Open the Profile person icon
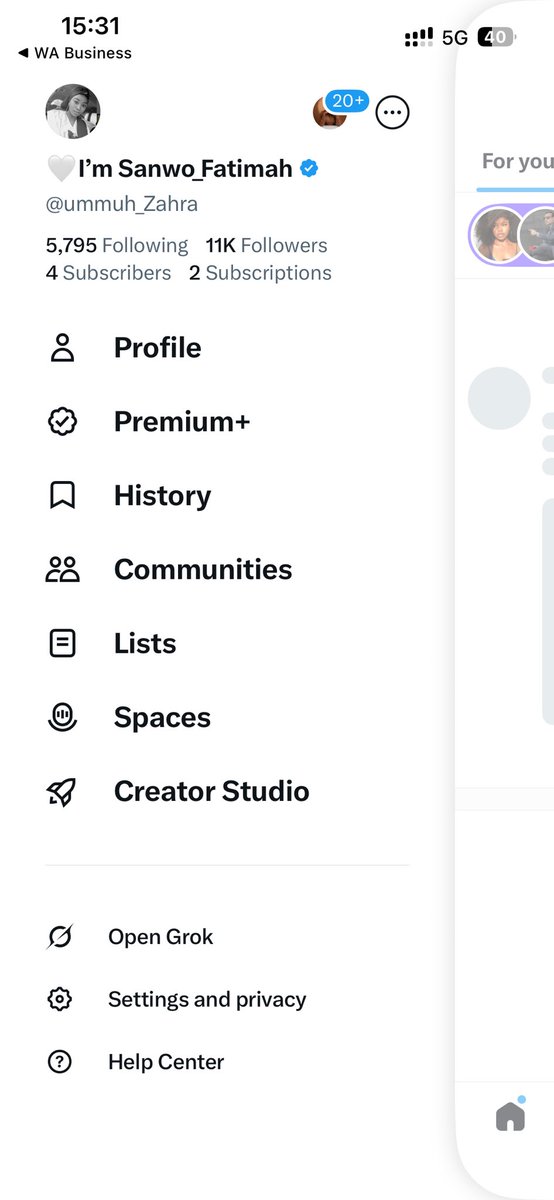This screenshot has height=1200, width=554. click(x=62, y=348)
